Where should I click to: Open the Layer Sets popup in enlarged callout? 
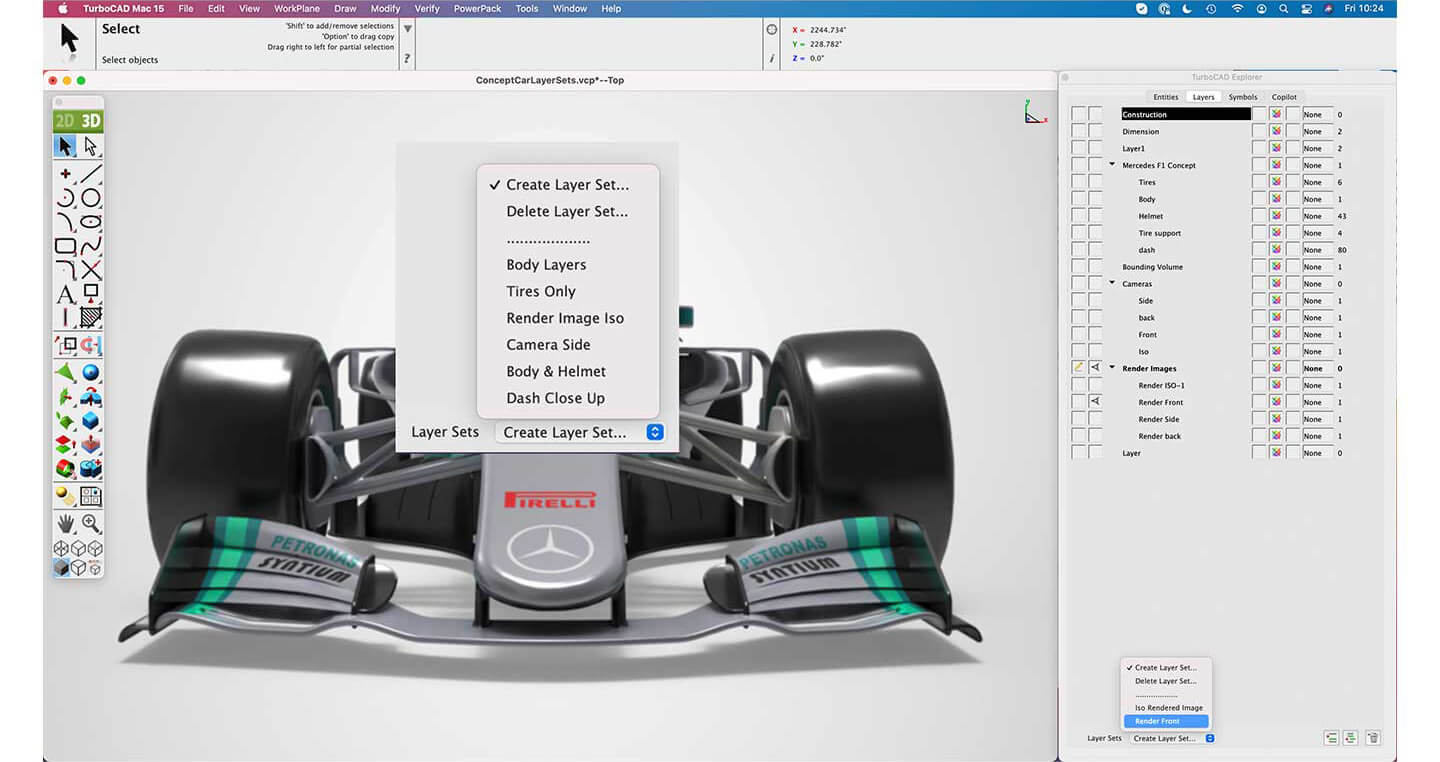[x=580, y=432]
